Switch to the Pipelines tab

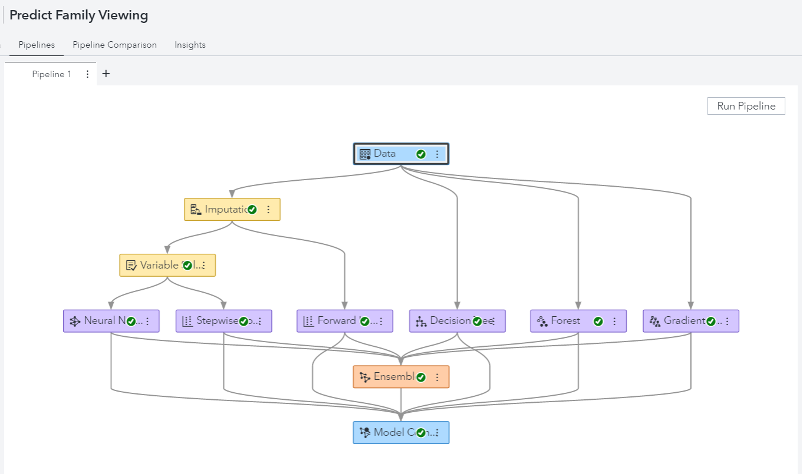point(36,45)
